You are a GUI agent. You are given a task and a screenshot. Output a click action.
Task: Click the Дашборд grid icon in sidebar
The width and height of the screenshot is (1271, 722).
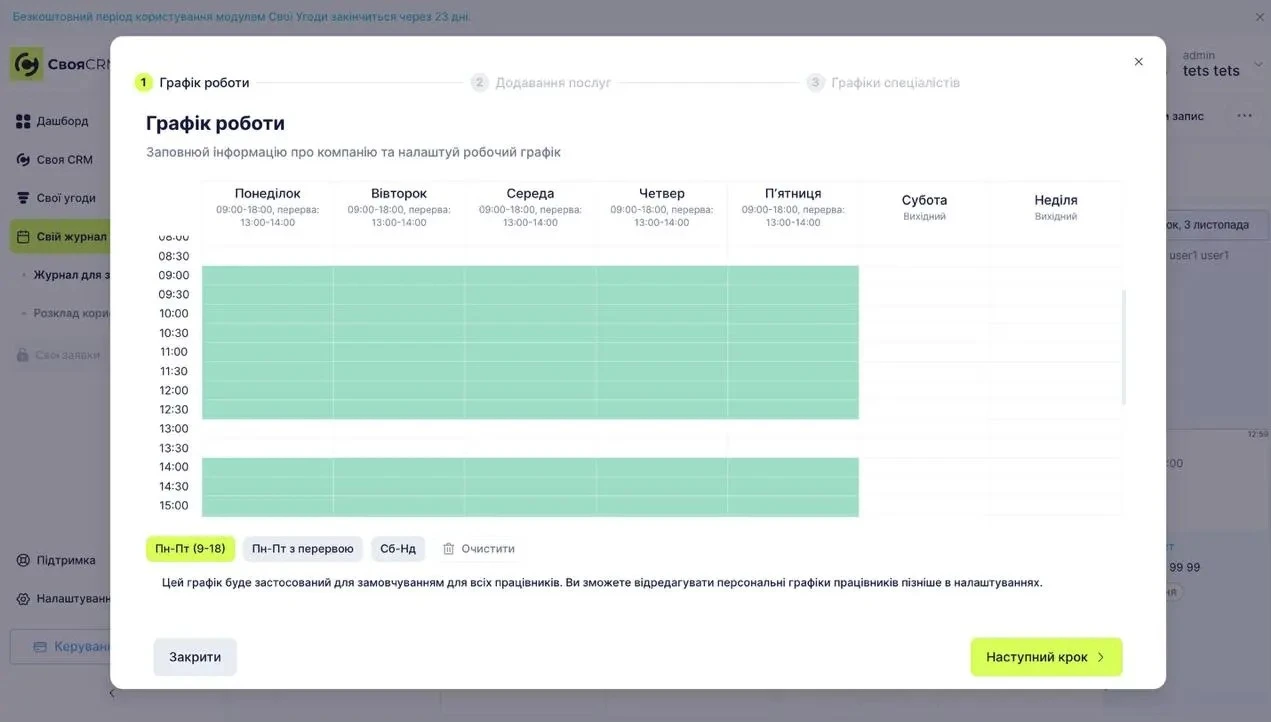pyautogui.click(x=23, y=121)
